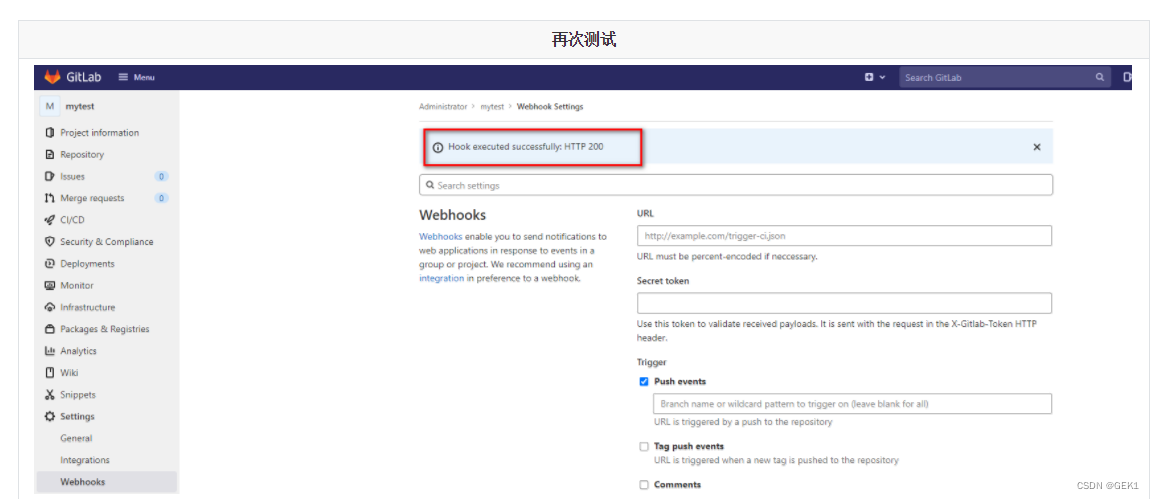Go to Merge requests in sidebar
The height and width of the screenshot is (499, 1154).
click(x=92, y=198)
